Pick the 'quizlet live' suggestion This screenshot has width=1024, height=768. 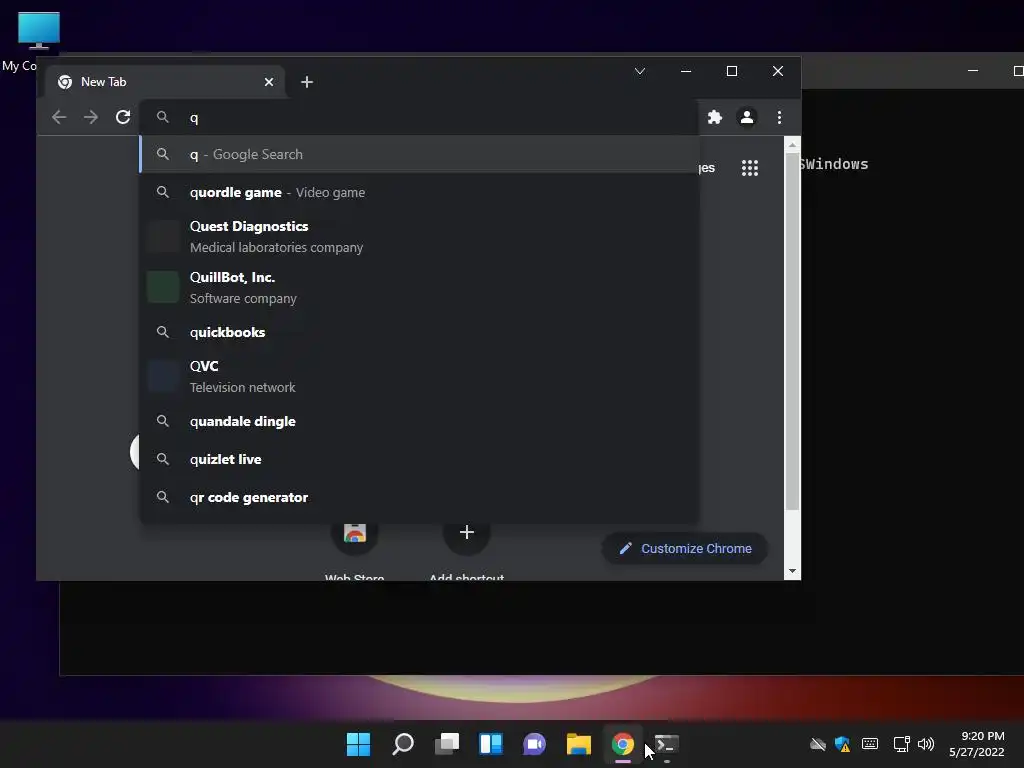click(419, 459)
